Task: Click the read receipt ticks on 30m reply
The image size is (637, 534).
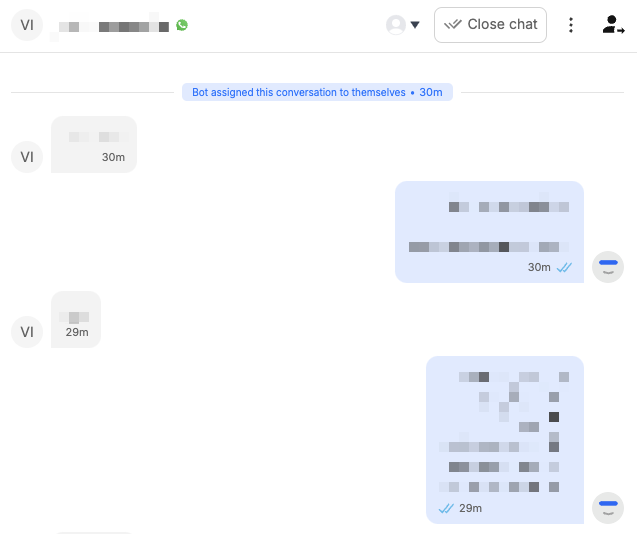Action: (564, 267)
